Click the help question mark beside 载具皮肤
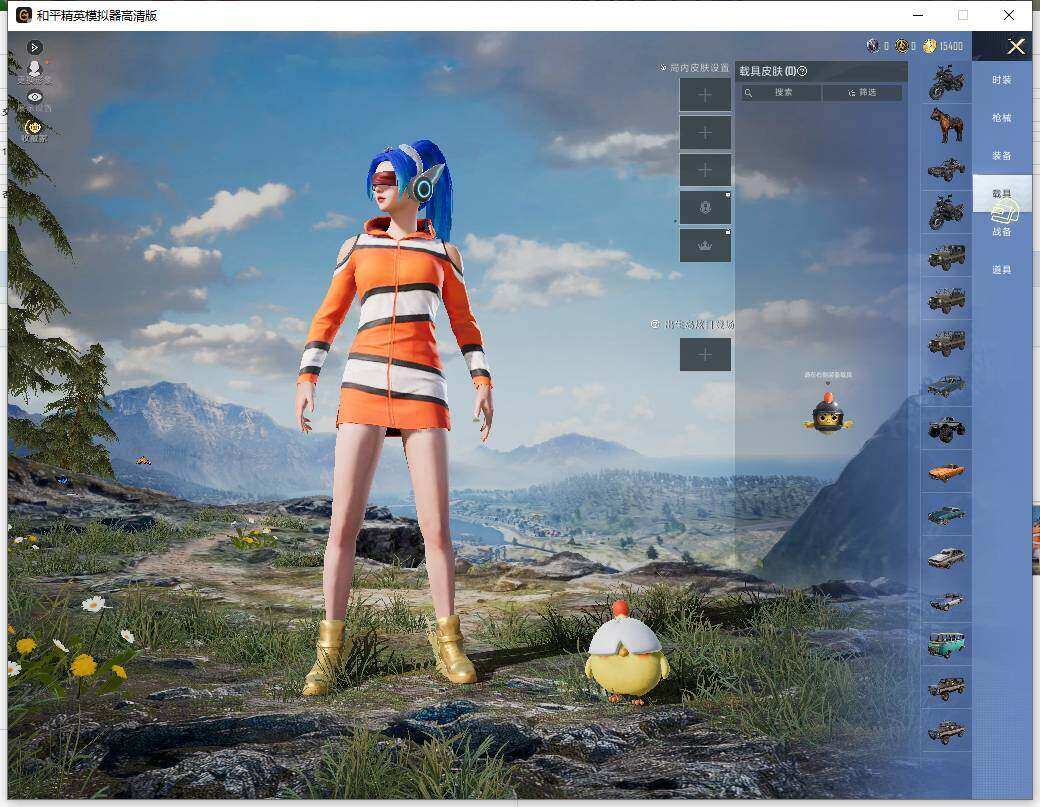The height and width of the screenshot is (807, 1040). coord(802,71)
